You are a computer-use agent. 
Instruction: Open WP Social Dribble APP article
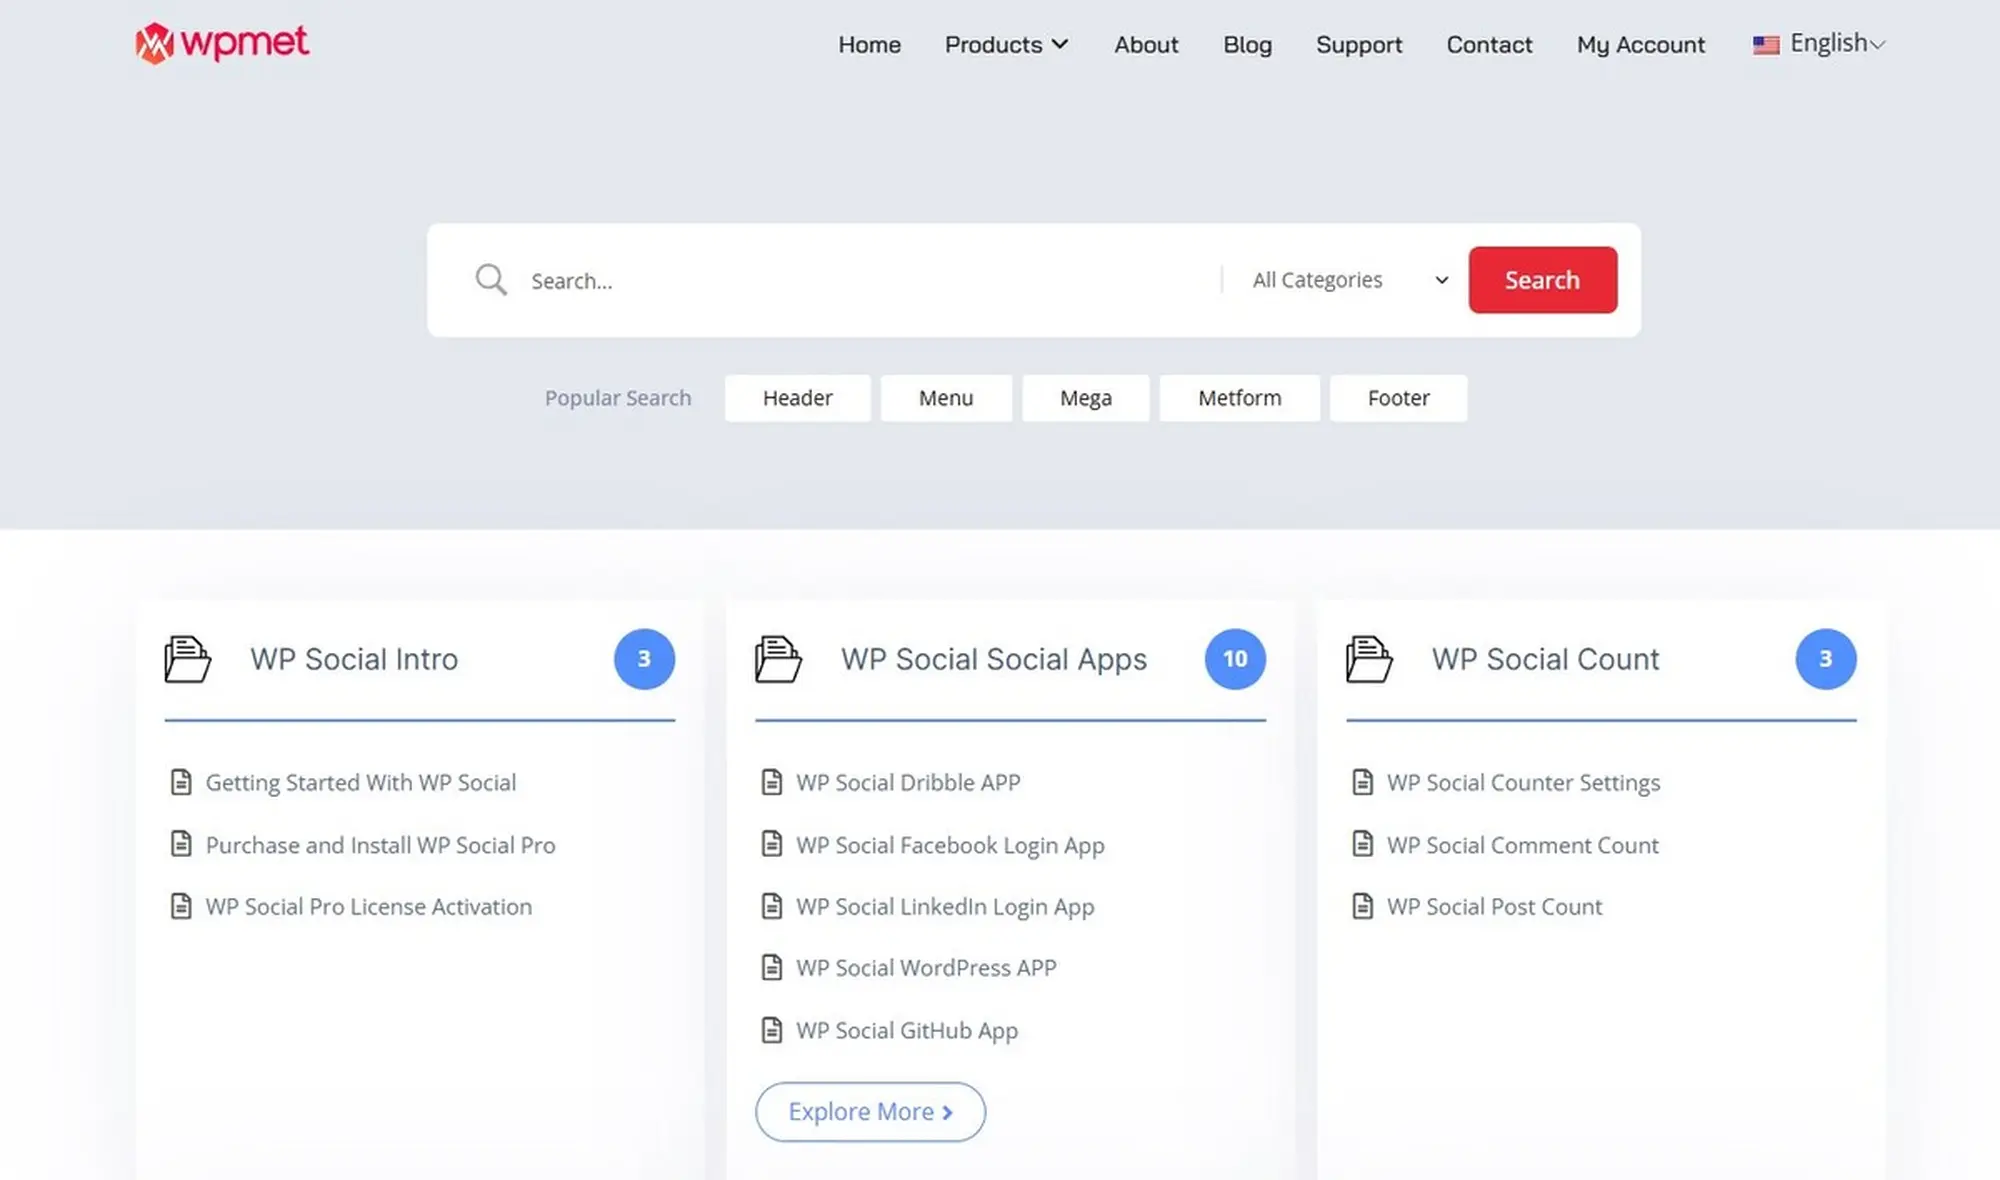point(908,782)
